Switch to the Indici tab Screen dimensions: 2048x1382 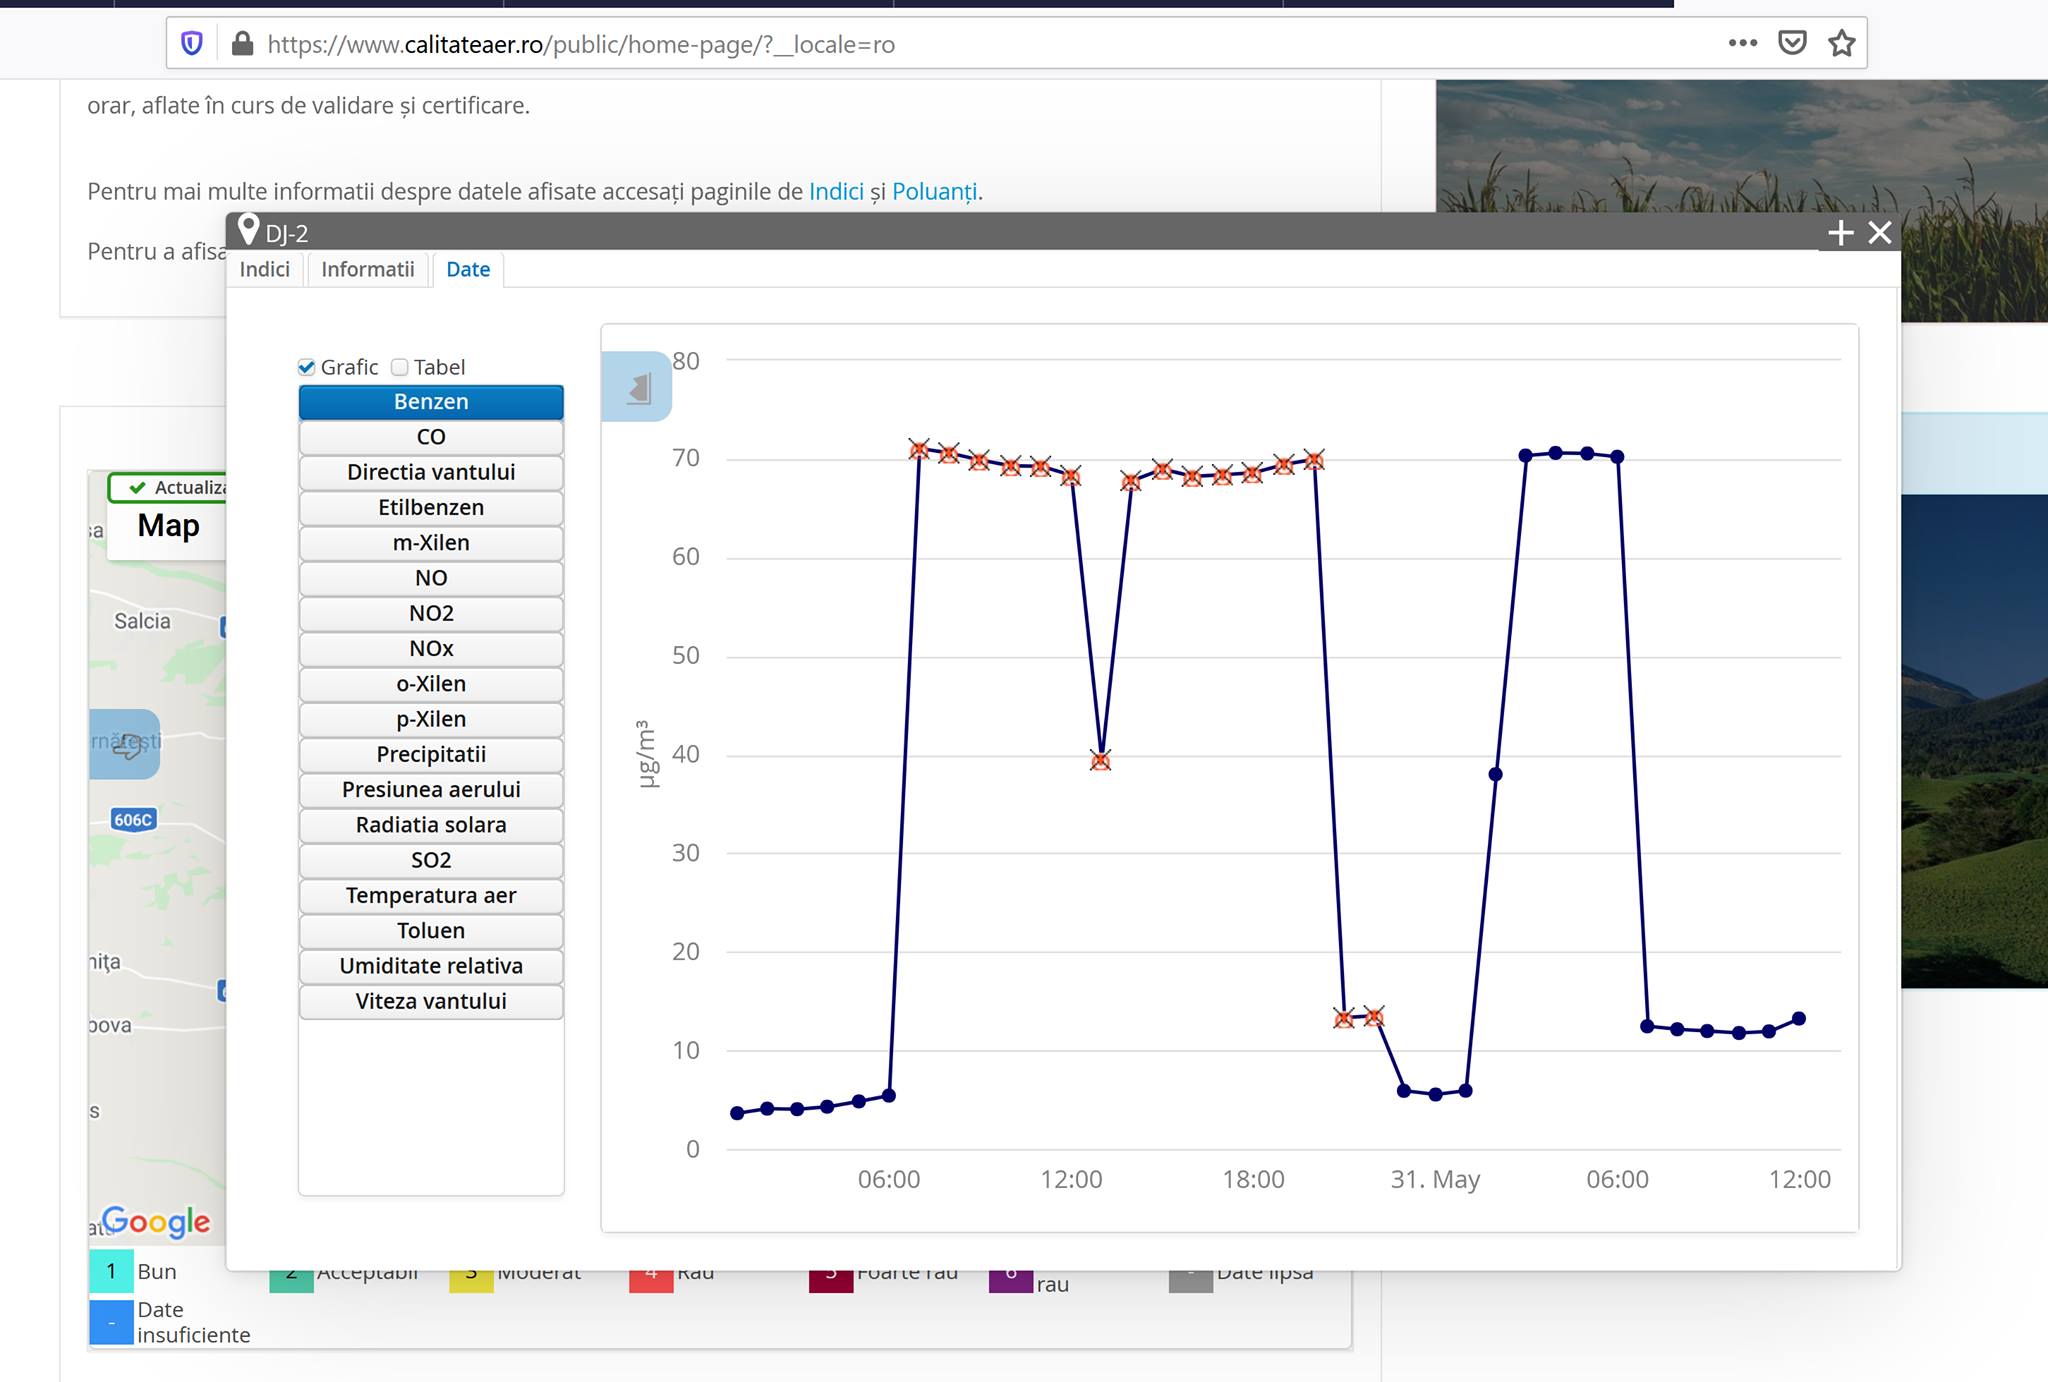tap(265, 269)
